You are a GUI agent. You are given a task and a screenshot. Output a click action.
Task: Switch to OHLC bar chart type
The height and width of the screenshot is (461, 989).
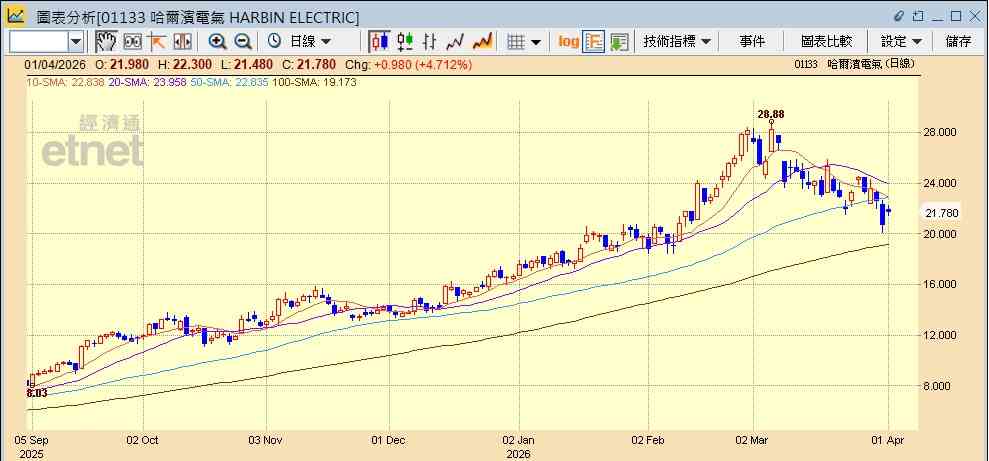[430, 42]
